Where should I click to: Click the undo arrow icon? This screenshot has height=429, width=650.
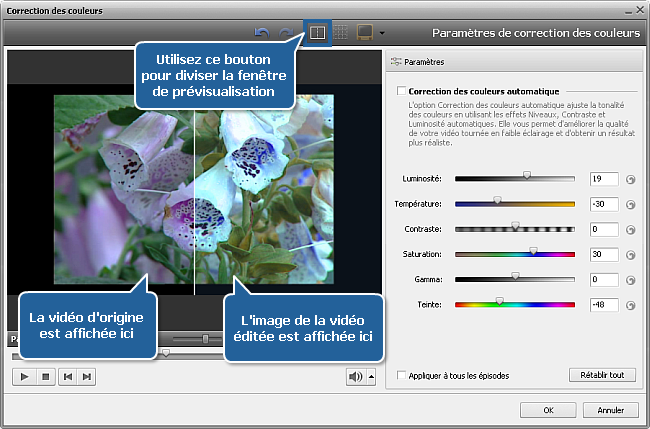tap(264, 33)
